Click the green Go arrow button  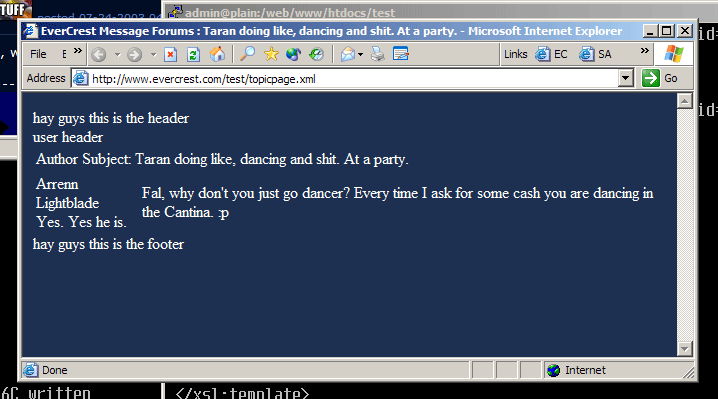pyautogui.click(x=651, y=78)
